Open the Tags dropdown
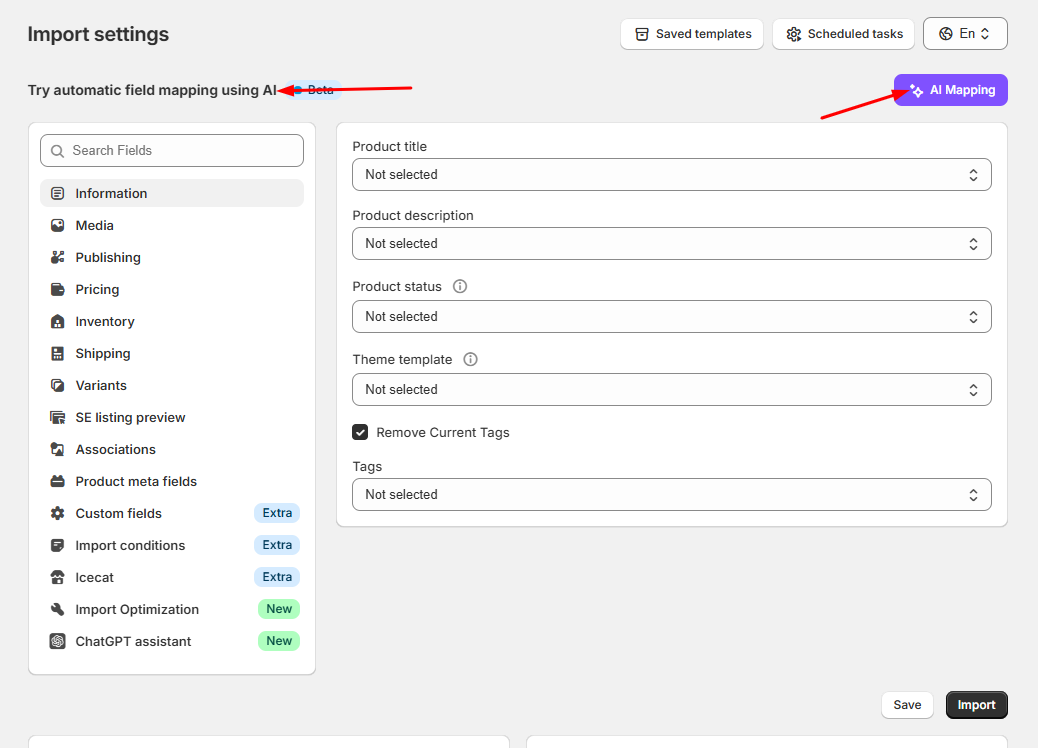The image size is (1038, 748). coord(671,494)
